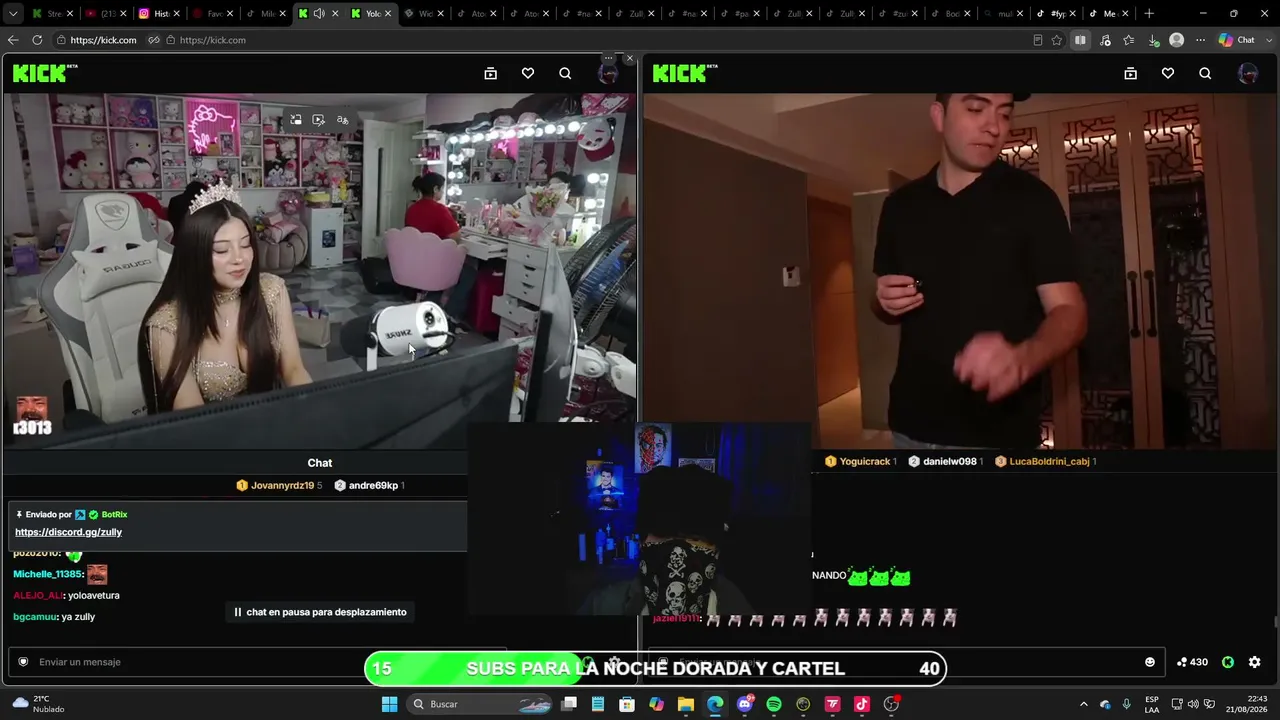This screenshot has width=1280, height=720.
Task: Open profile avatar in the left Kick header
Action: [x=607, y=73]
